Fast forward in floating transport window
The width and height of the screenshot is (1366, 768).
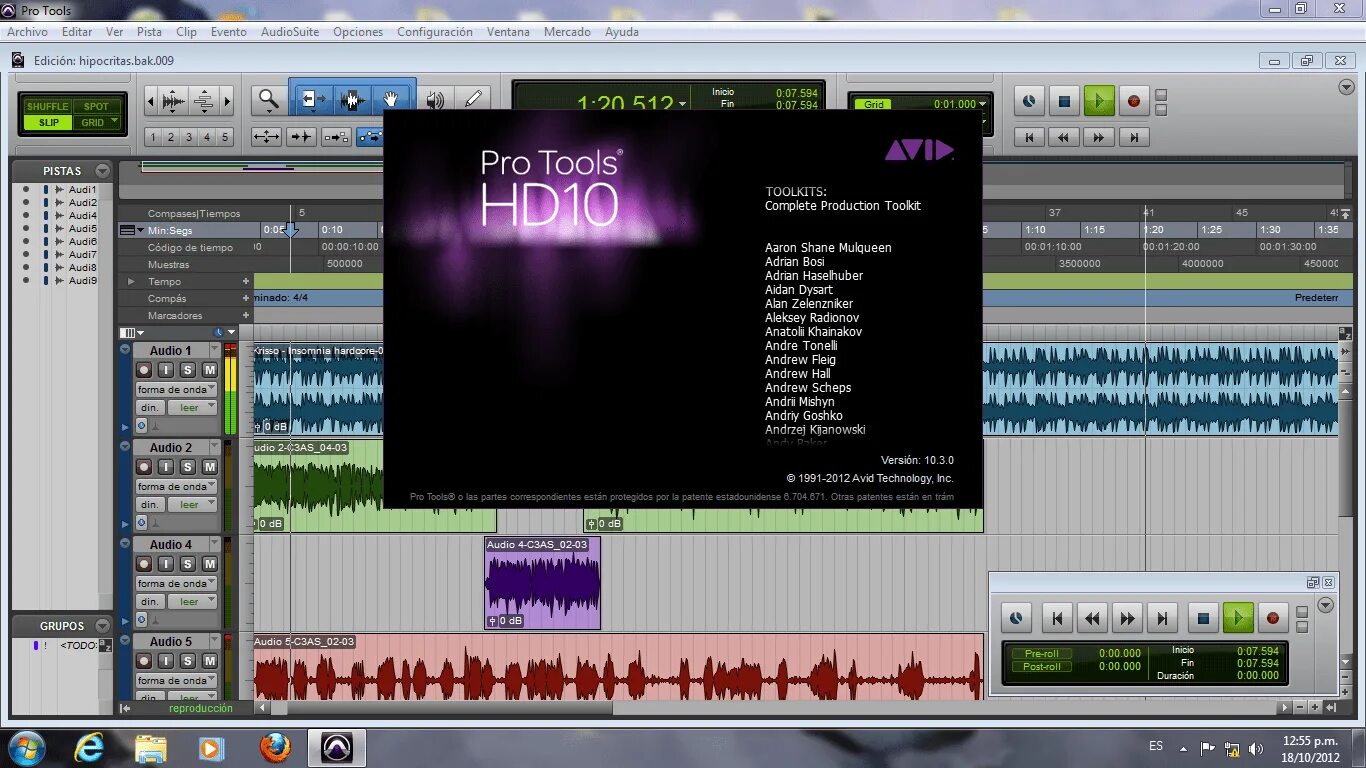[x=1127, y=619]
